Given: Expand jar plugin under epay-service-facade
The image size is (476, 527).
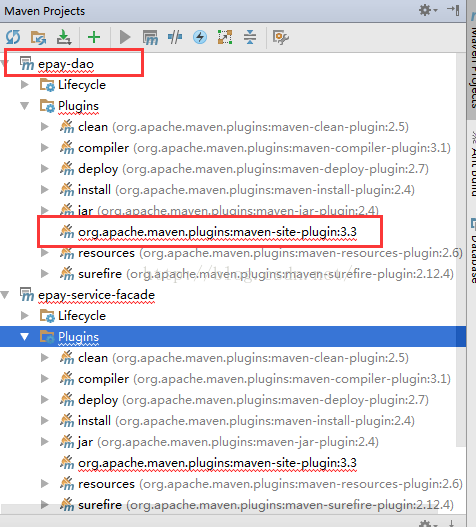Looking at the screenshot, I should coord(45,441).
